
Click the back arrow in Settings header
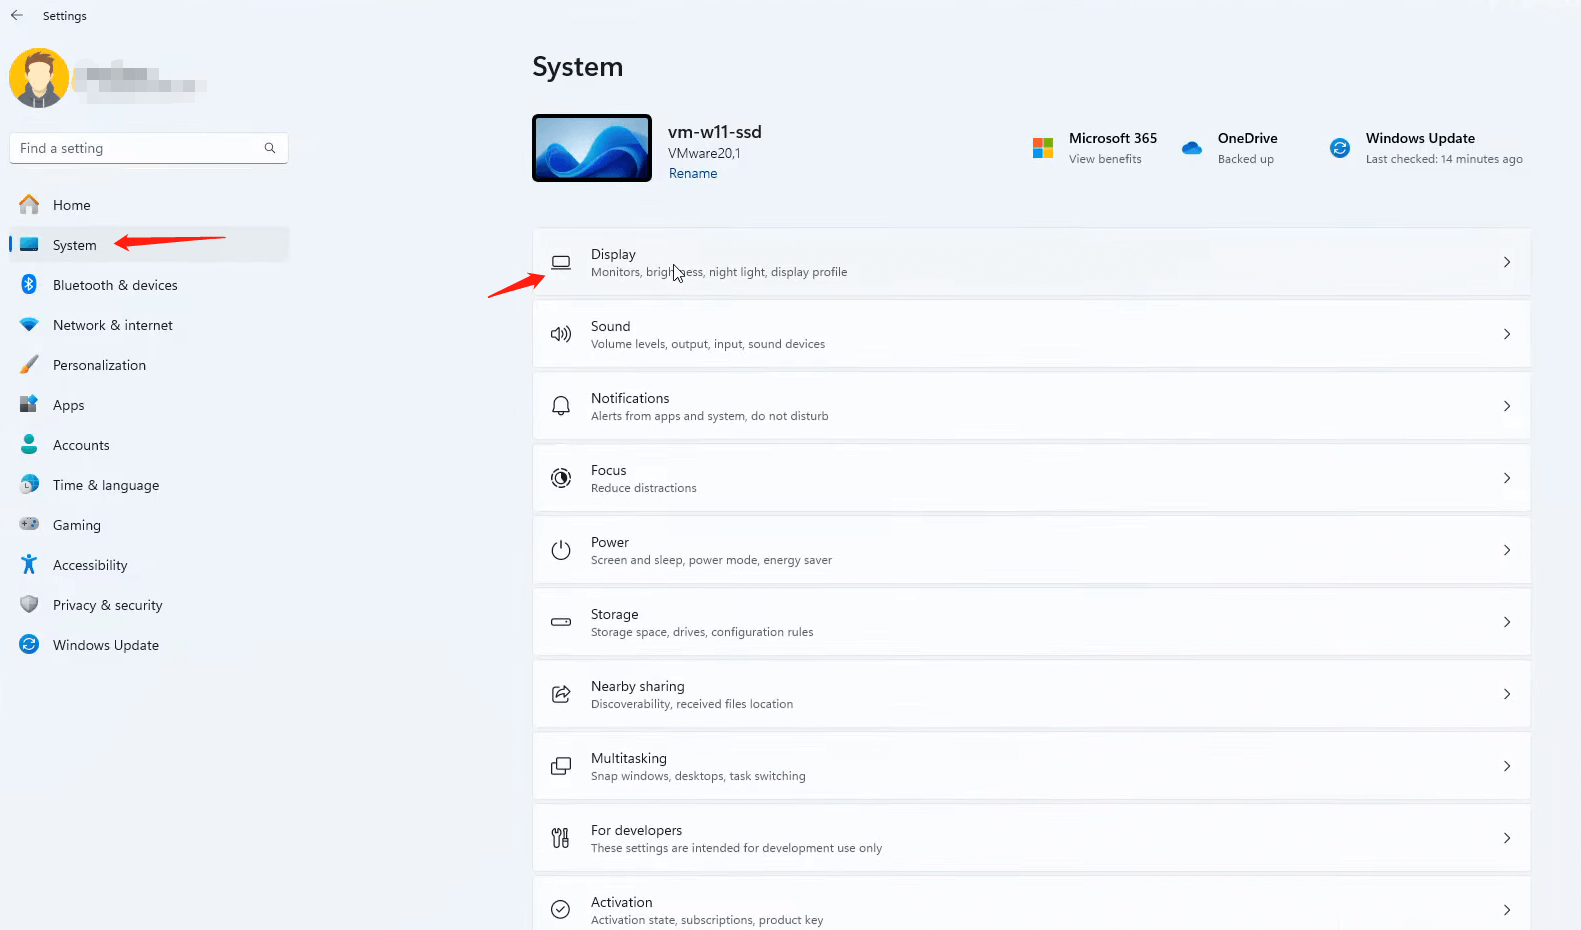(x=17, y=15)
